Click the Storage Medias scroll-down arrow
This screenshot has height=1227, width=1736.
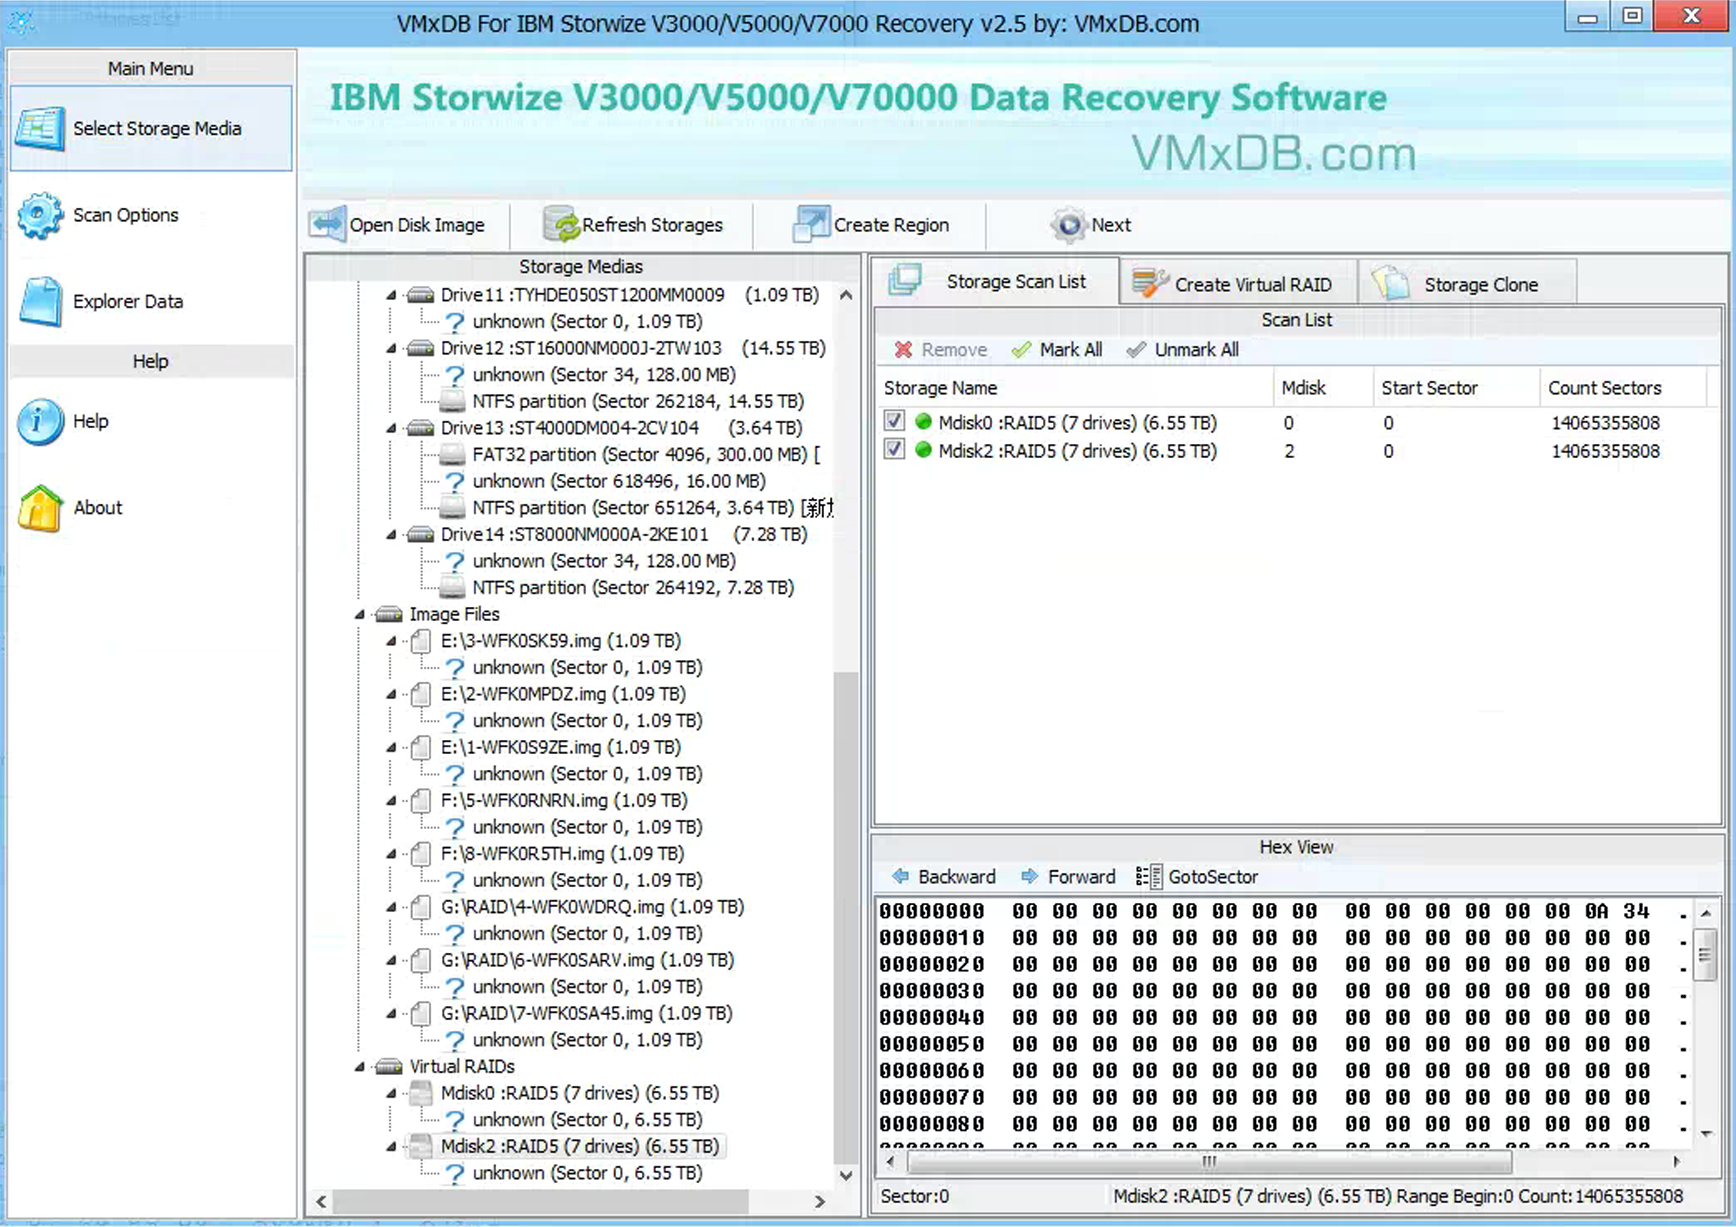point(846,1175)
